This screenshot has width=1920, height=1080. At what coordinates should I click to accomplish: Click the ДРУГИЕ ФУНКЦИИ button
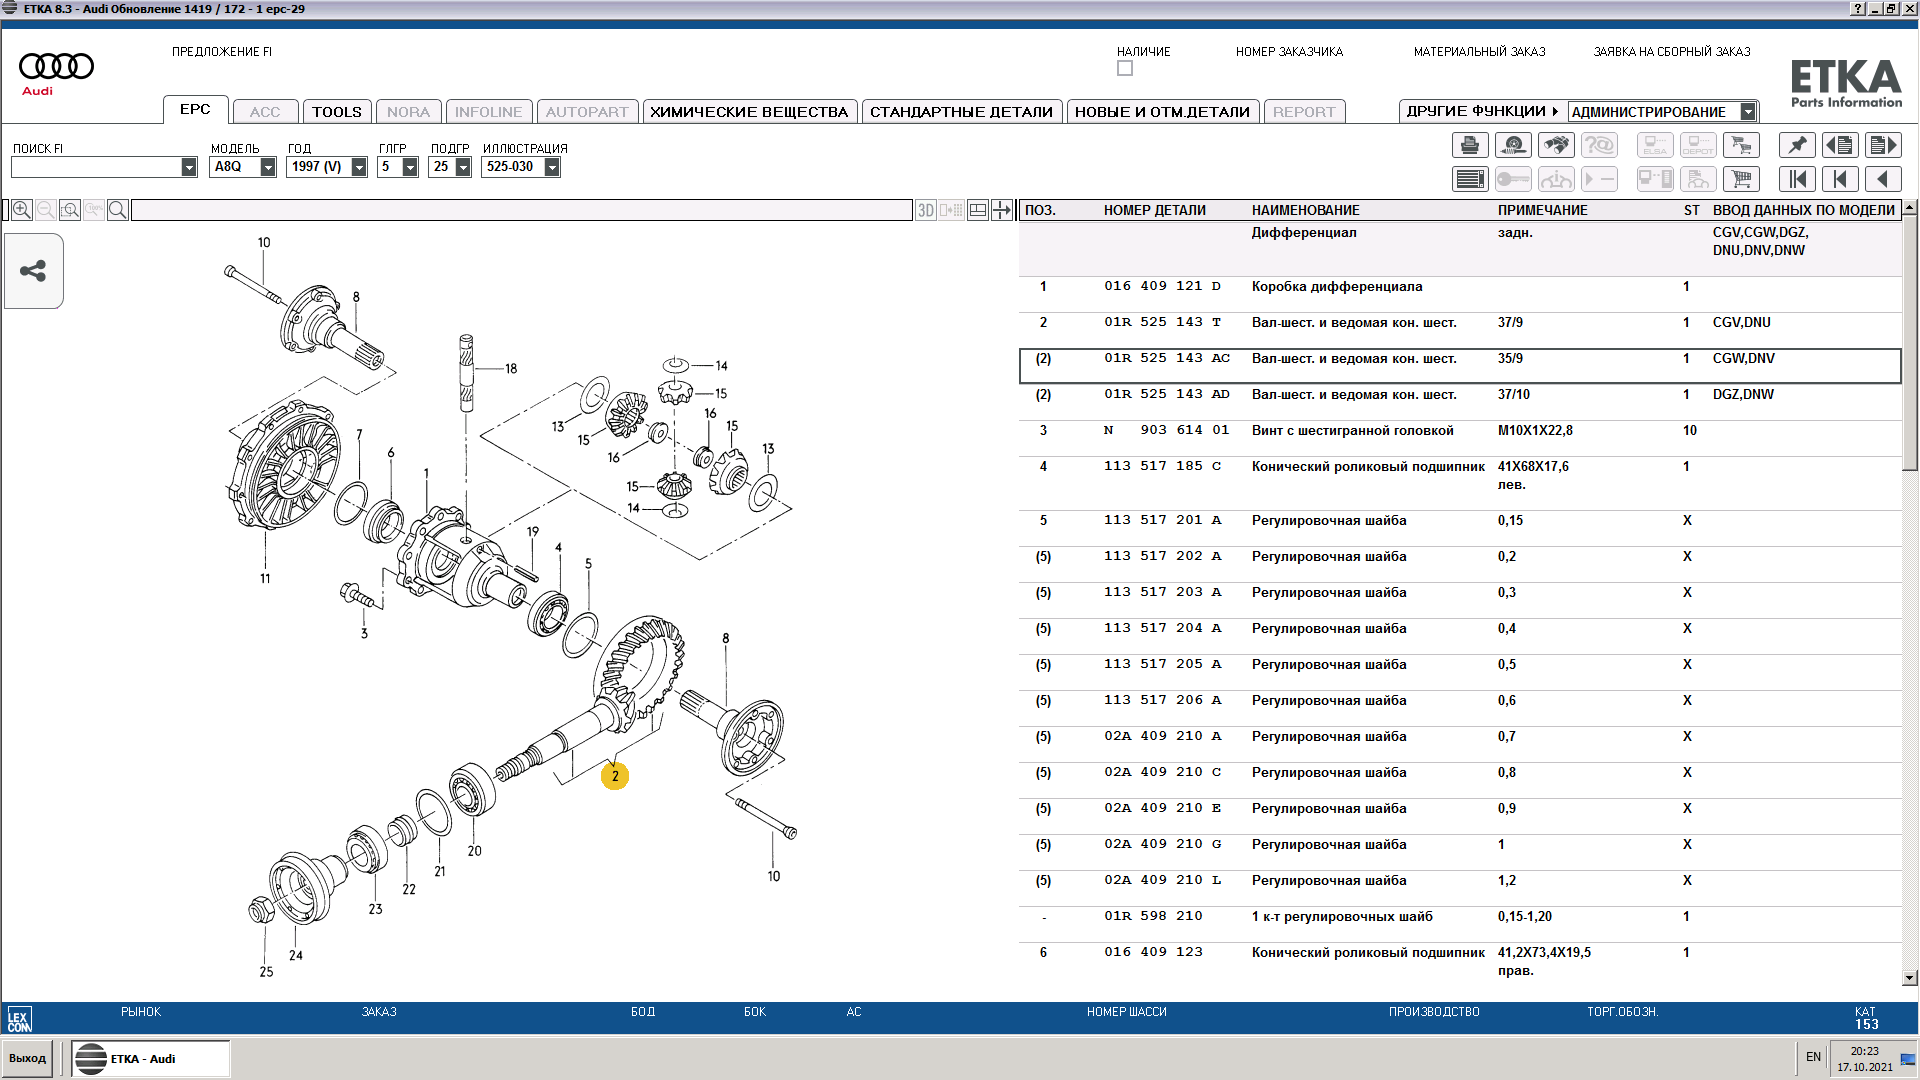(x=1481, y=112)
